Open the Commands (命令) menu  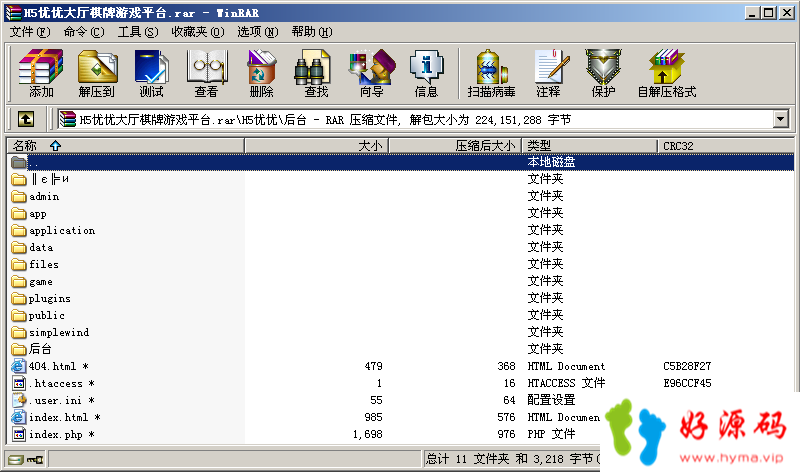[84, 32]
